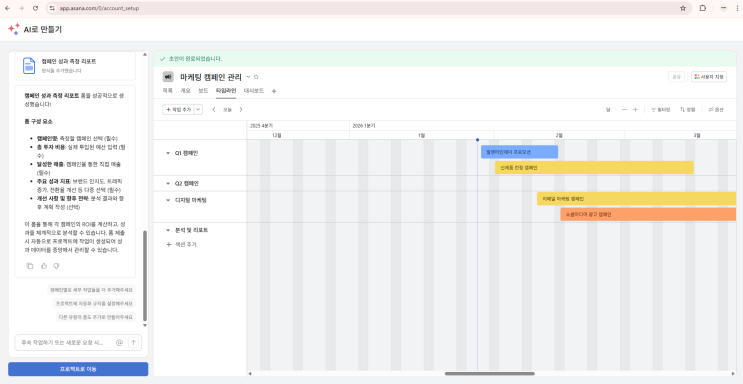Click the 사용자 지정 customize button

pos(709,77)
